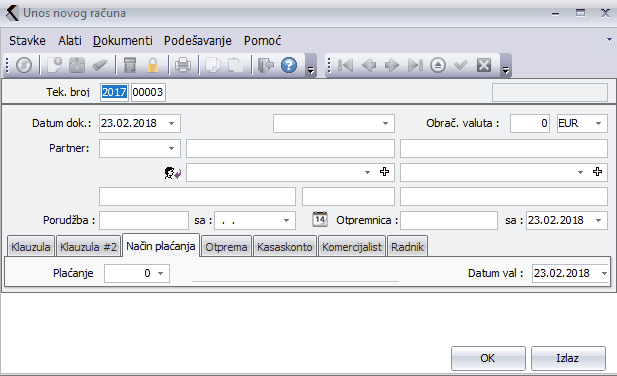This screenshot has height=376, width=617.
Task: Open the Porudžba sa date dropdown
Action: point(286,220)
